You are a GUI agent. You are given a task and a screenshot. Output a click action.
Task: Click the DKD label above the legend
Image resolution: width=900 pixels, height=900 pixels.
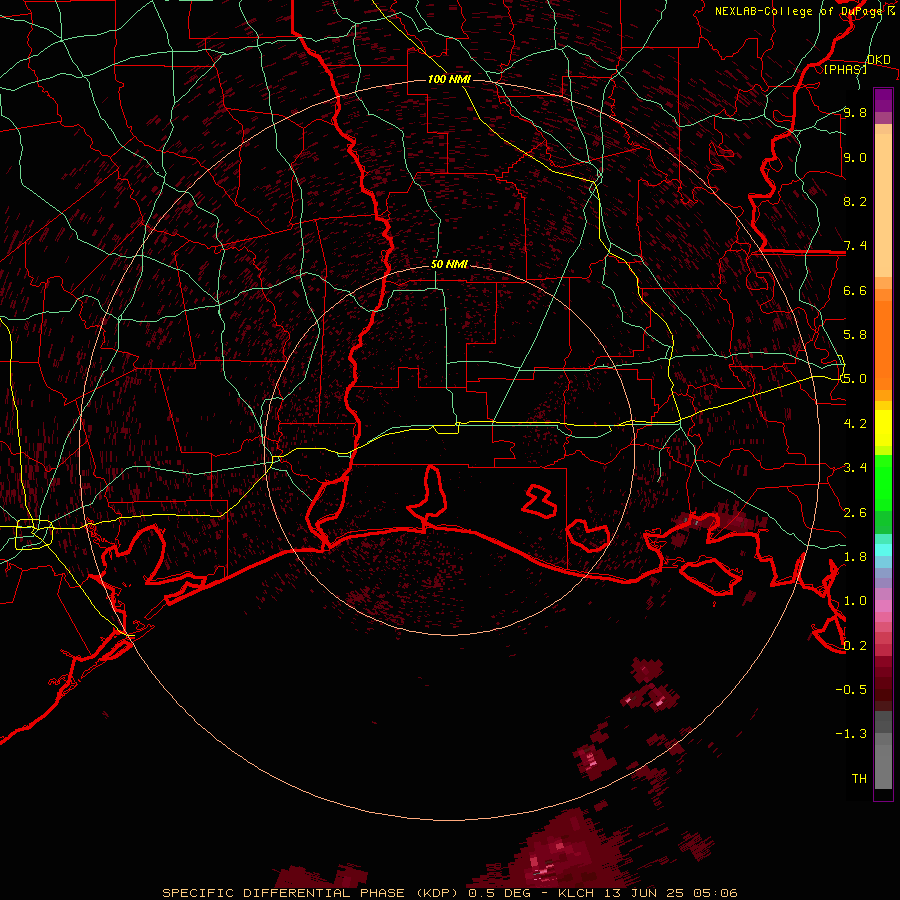tap(878, 60)
